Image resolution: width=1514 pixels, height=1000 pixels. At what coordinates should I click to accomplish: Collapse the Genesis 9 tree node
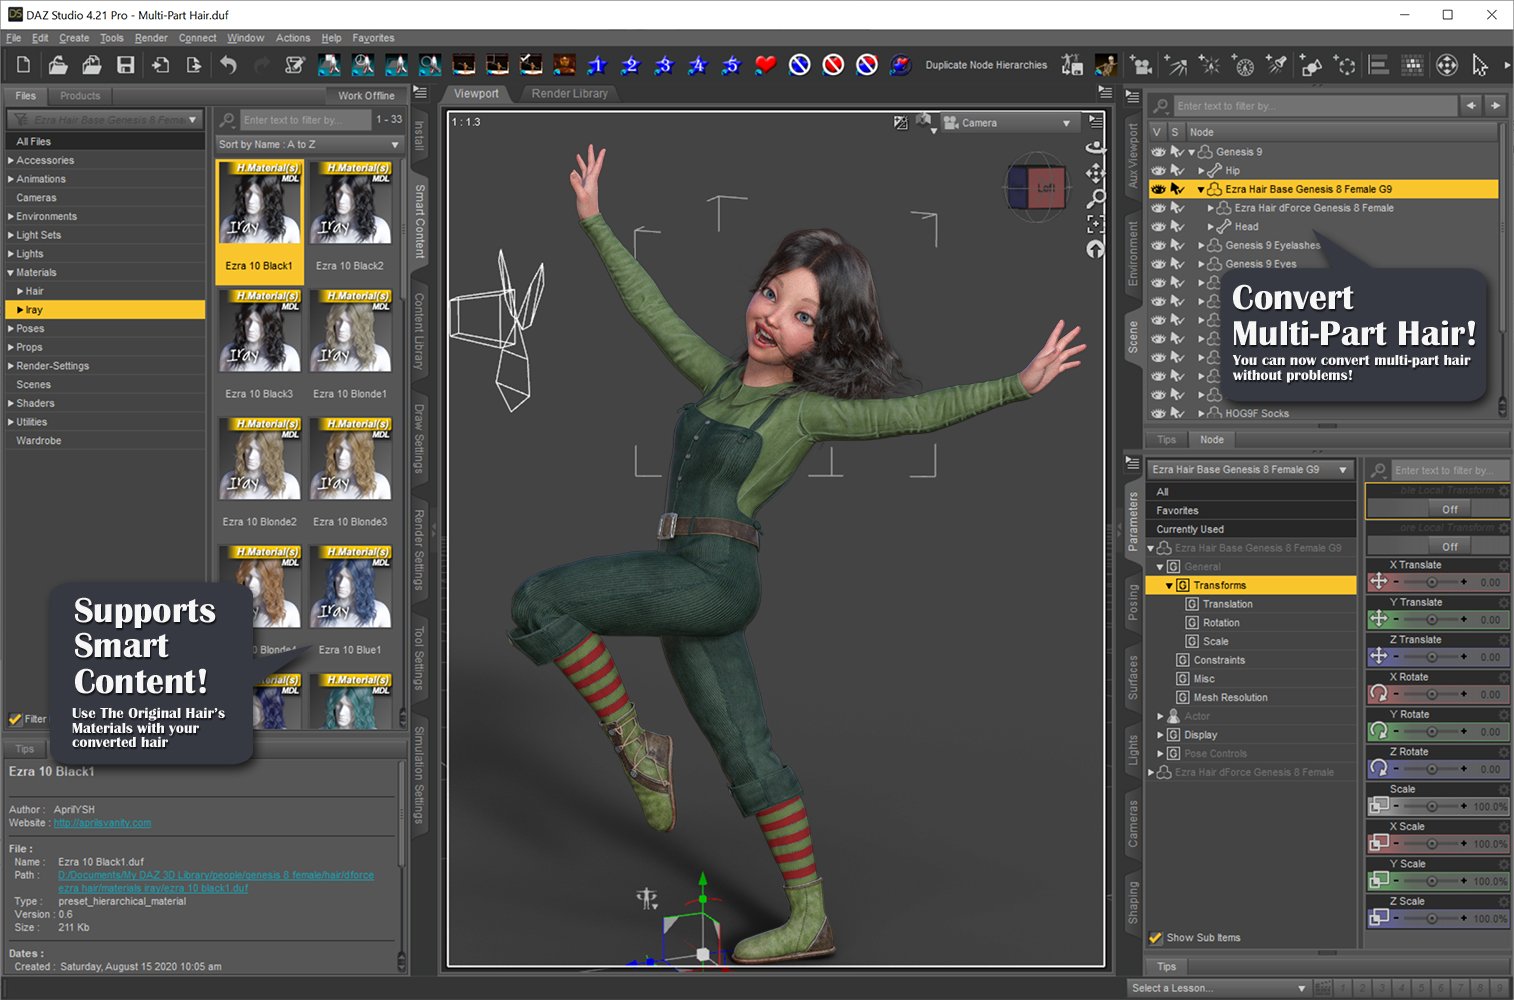1192,152
